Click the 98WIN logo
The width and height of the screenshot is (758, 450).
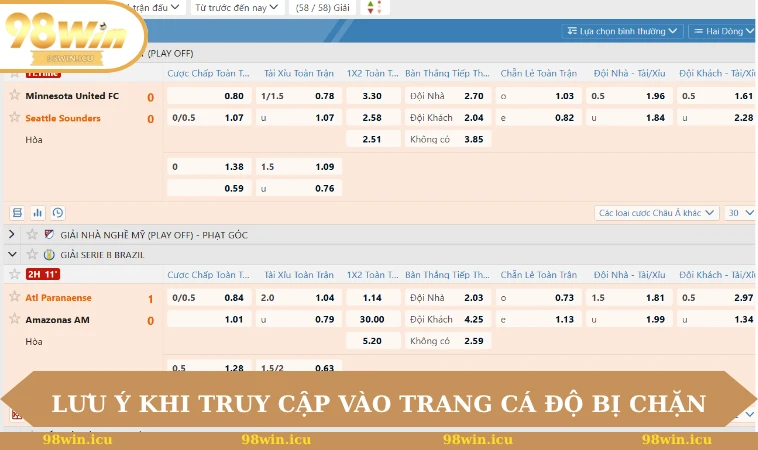coord(68,38)
